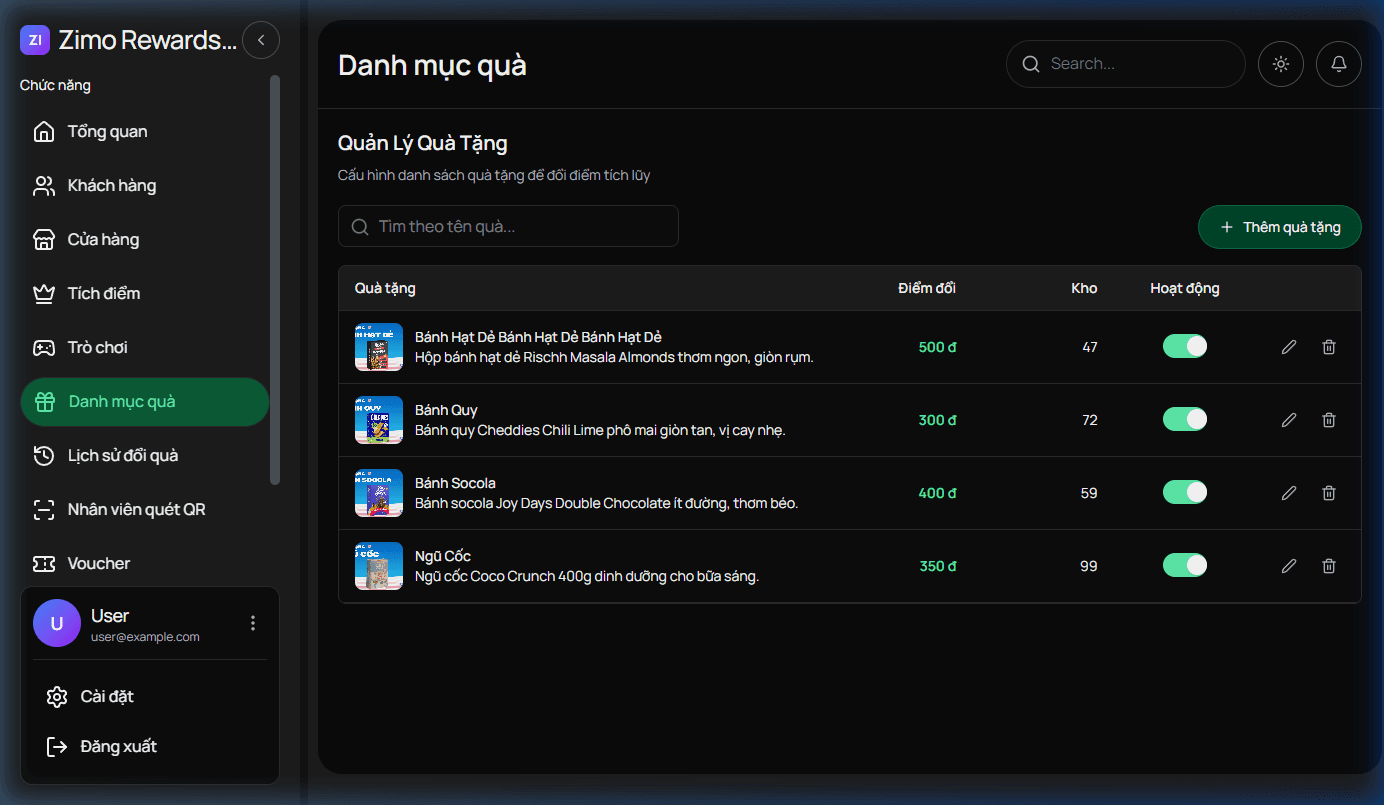The width and height of the screenshot is (1384, 805).
Task: Toggle off Bánh Socola active switch
Action: click(x=1184, y=493)
